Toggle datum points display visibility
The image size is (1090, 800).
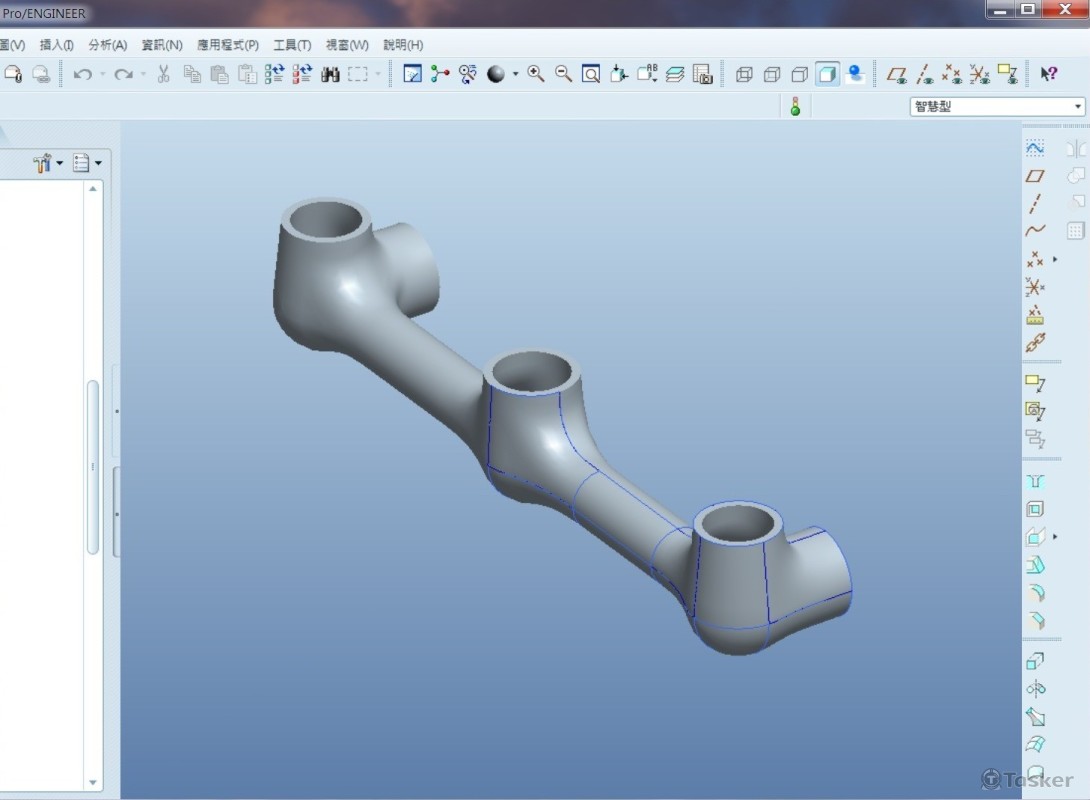coord(953,74)
